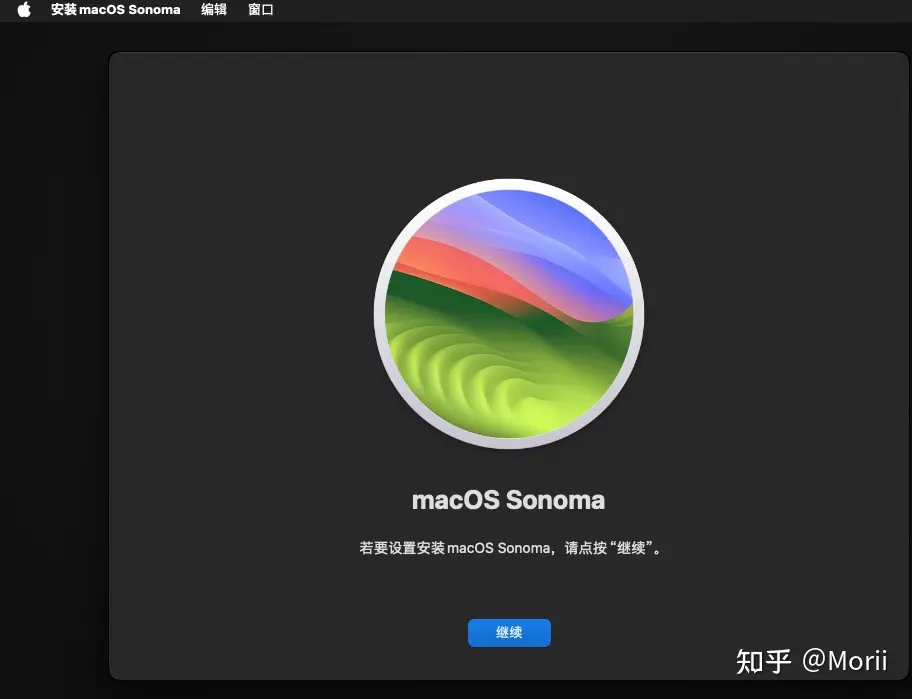Open the 安装 macOS Sonoma app menu
This screenshot has width=912, height=699.
click(x=115, y=10)
